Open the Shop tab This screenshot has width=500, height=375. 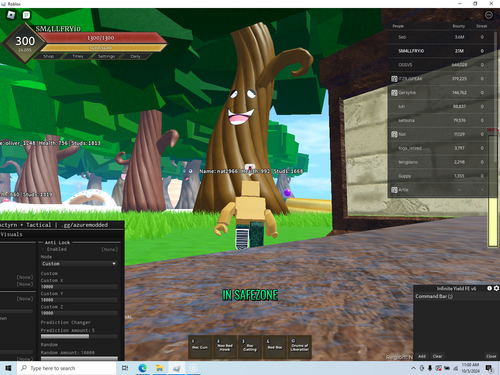pos(48,56)
